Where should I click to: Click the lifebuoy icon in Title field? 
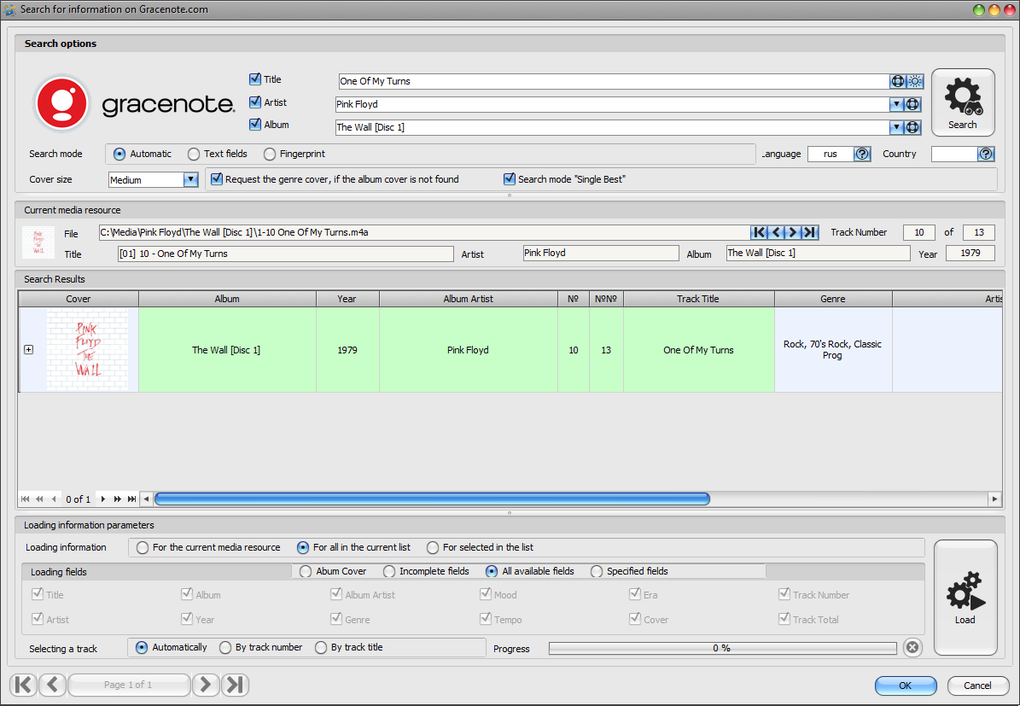[x=898, y=81]
